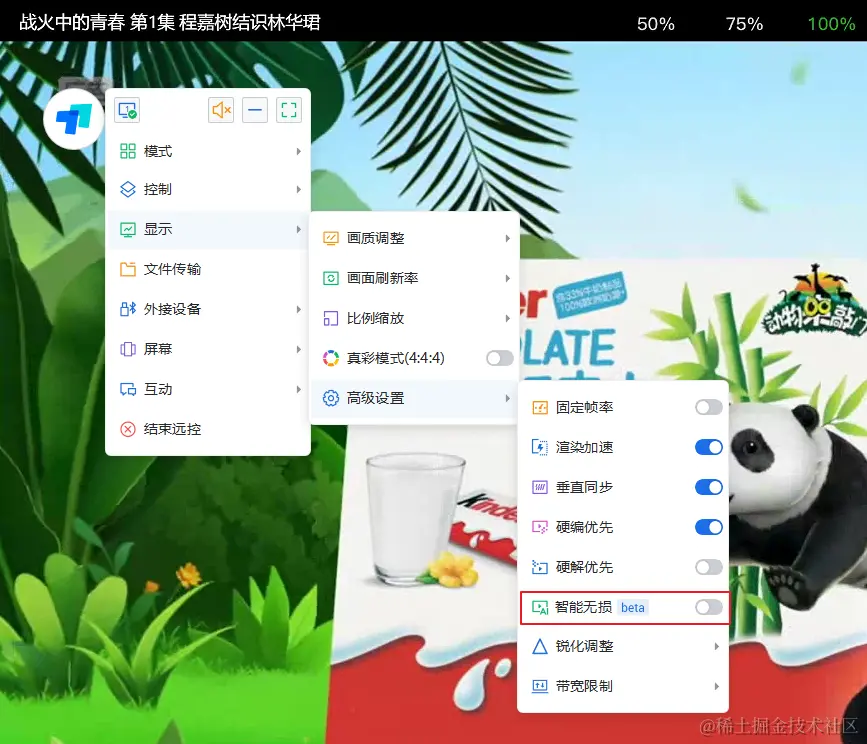Click the 硬编优先 icon
Image resolution: width=867 pixels, height=744 pixels.
tap(540, 527)
